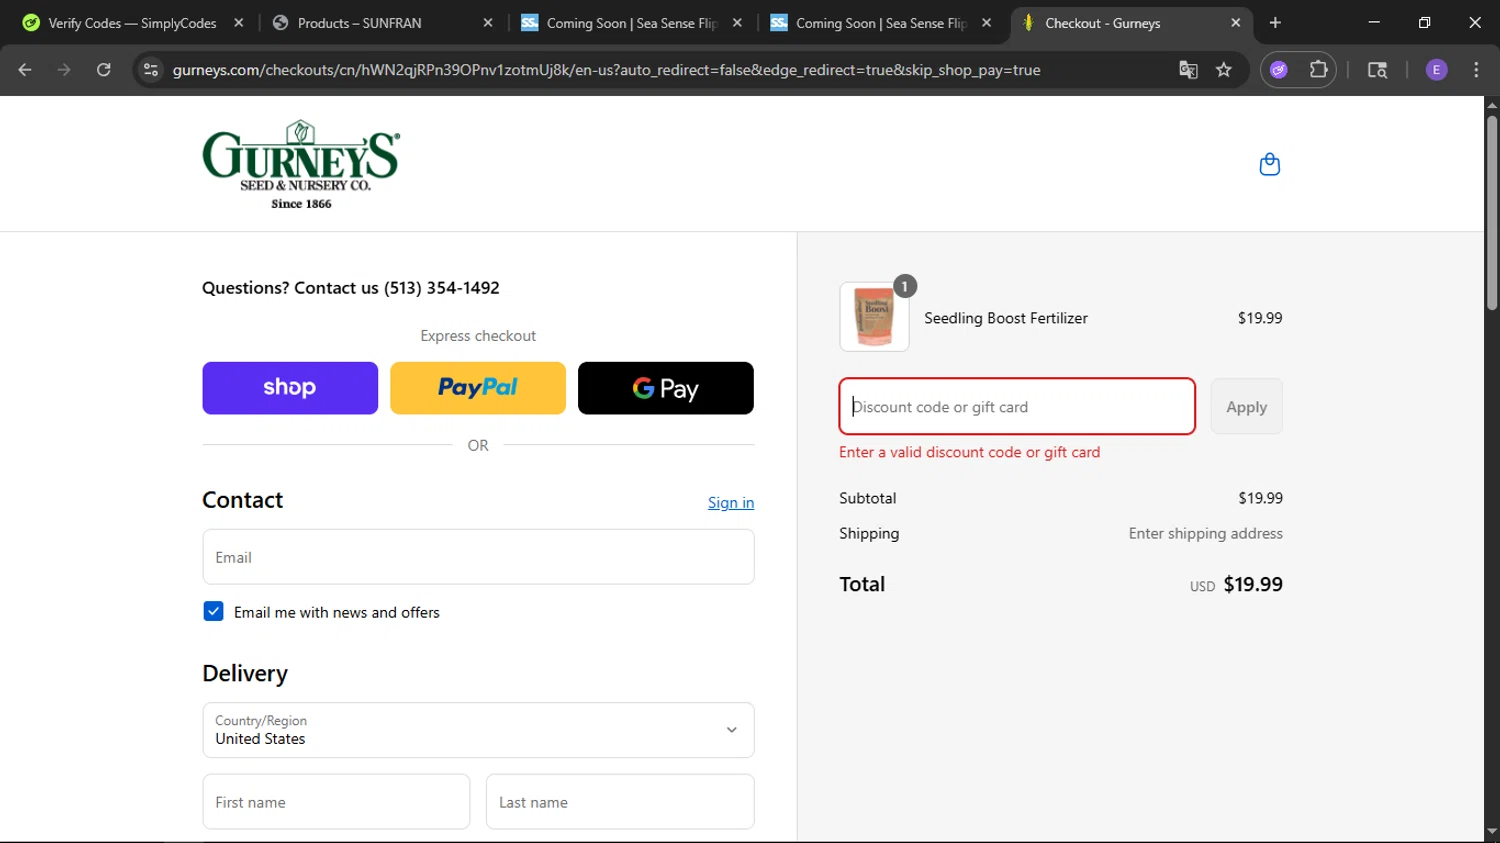Click the Gurney's Seed & Nursery logo

point(301,165)
